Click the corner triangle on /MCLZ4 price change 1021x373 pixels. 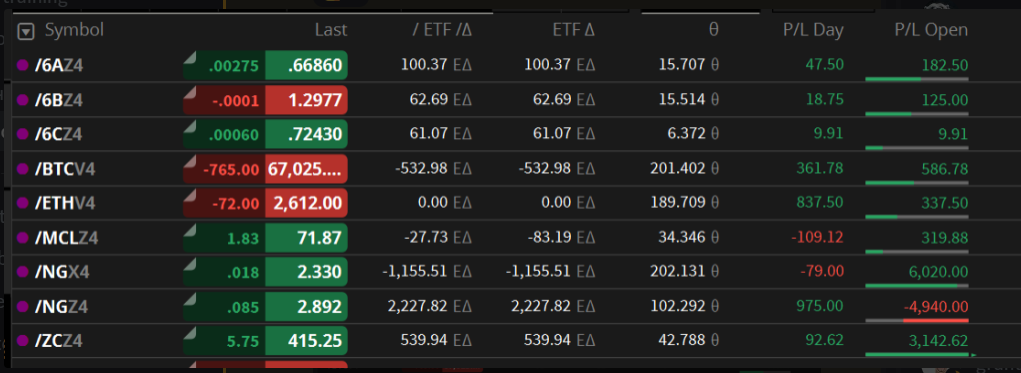coord(190,230)
